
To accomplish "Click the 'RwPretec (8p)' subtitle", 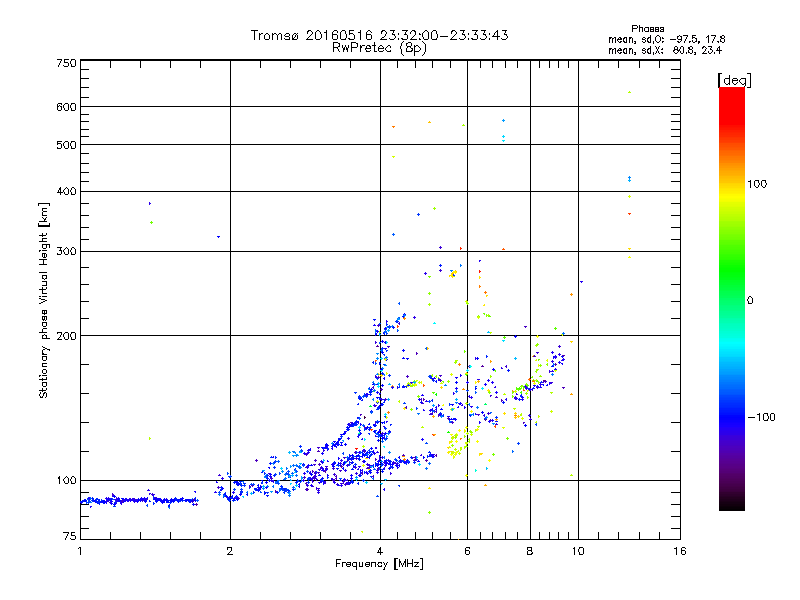I will (379, 48).
